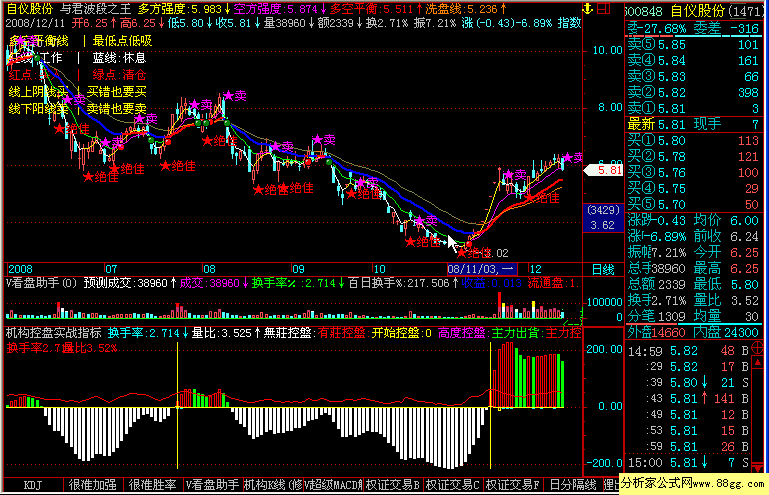Open the 权证交易B tab
The image size is (769, 495).
[393, 485]
